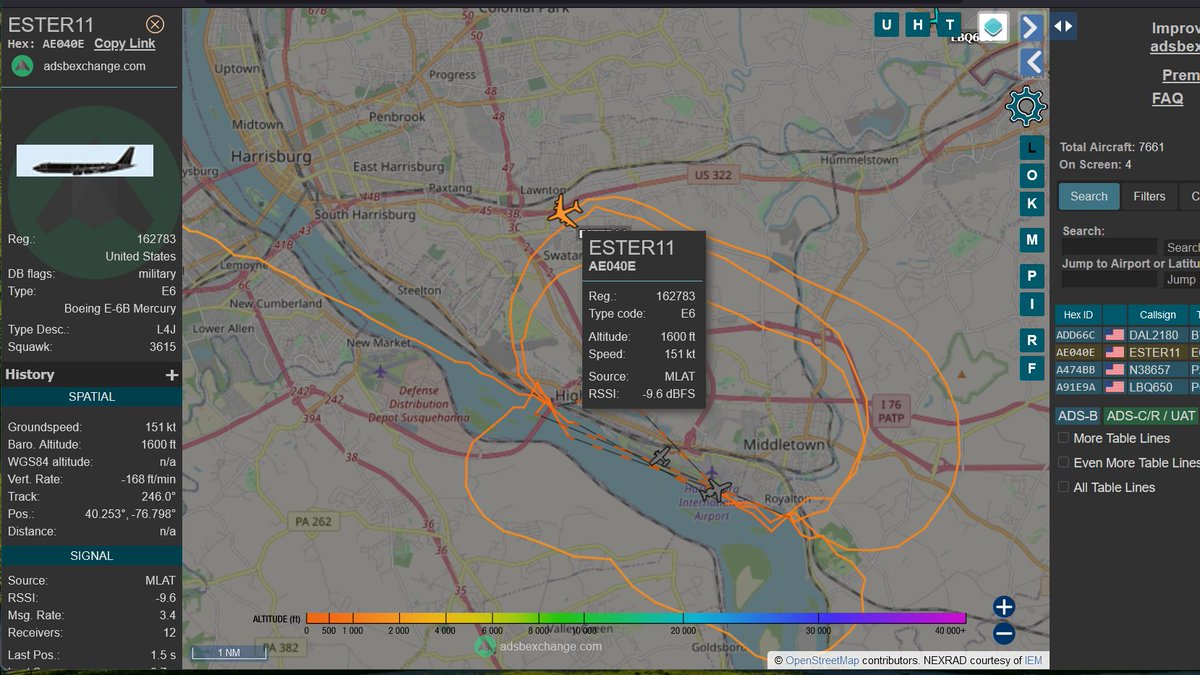Viewport: 1200px width, 675px height.
Task: Open the Boeing E-6B silhouette photo thumbnail
Action: [85, 161]
